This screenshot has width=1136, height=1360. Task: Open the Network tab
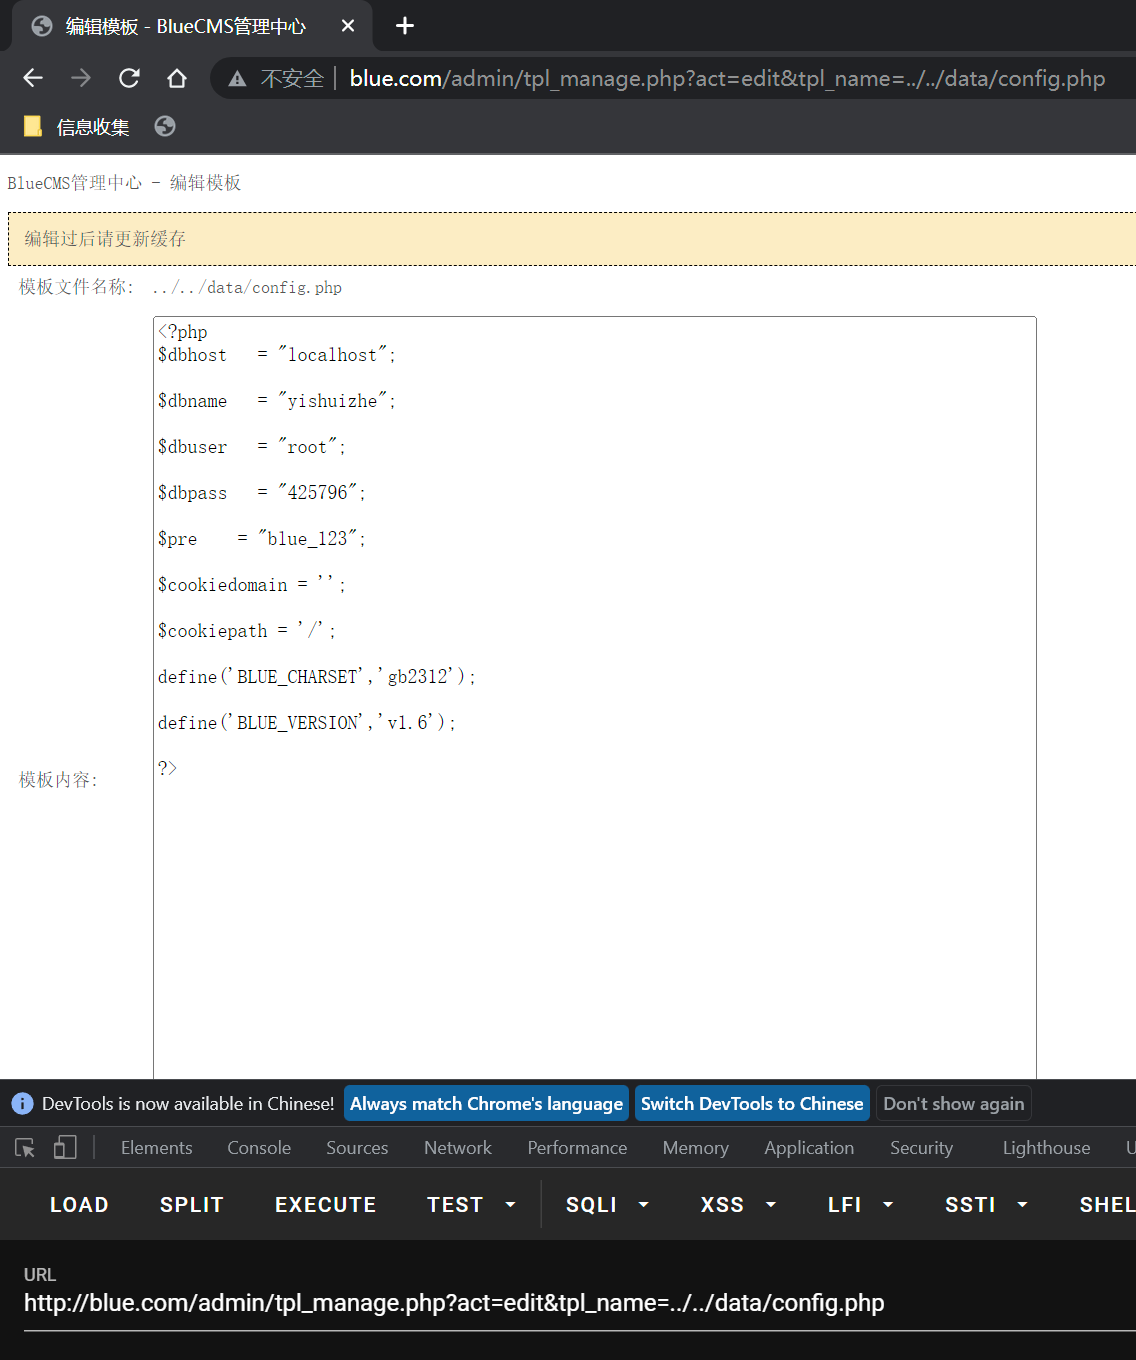(x=458, y=1148)
